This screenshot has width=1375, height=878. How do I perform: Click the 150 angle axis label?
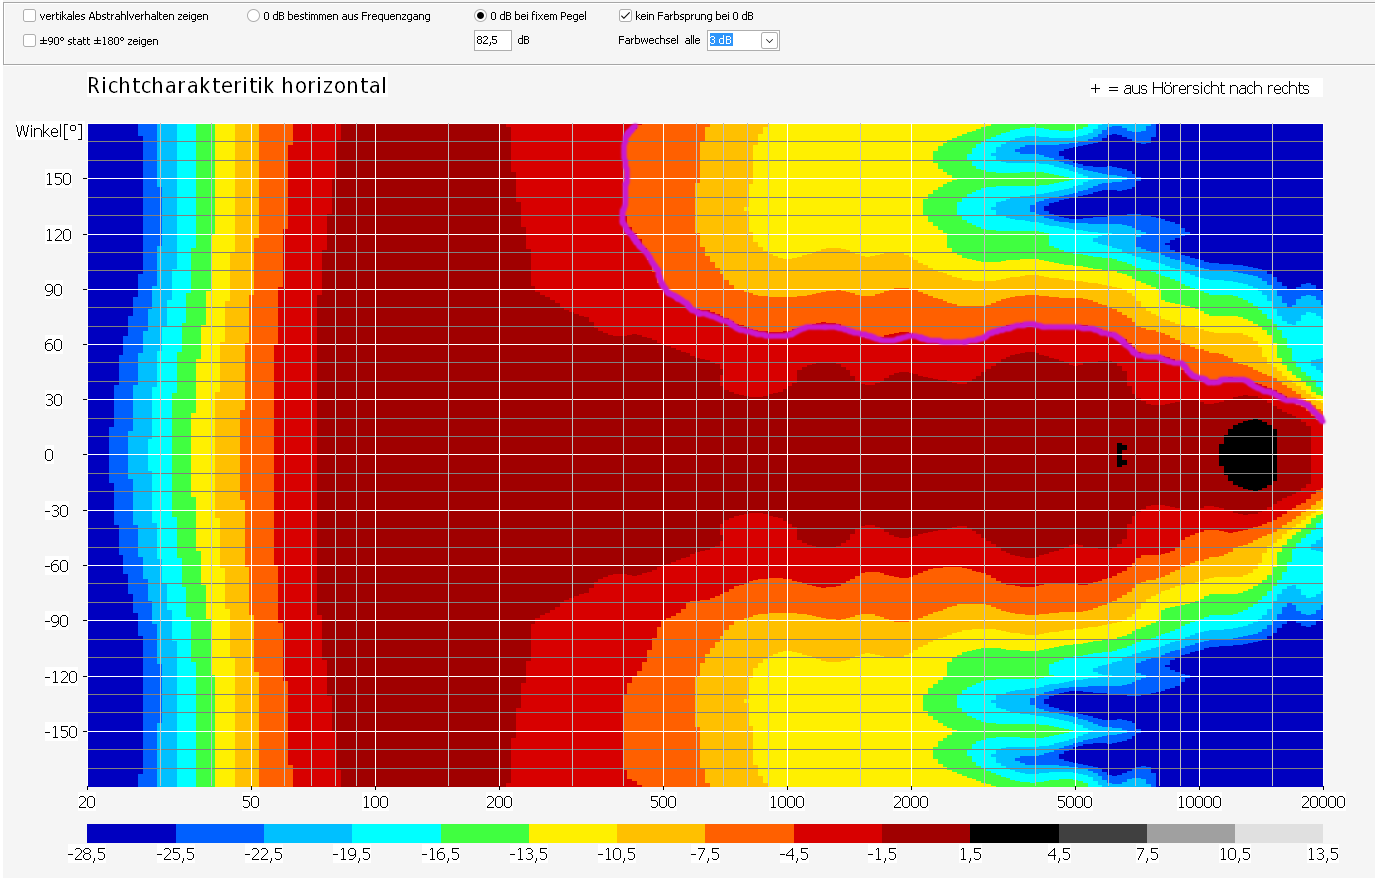pyautogui.click(x=58, y=179)
